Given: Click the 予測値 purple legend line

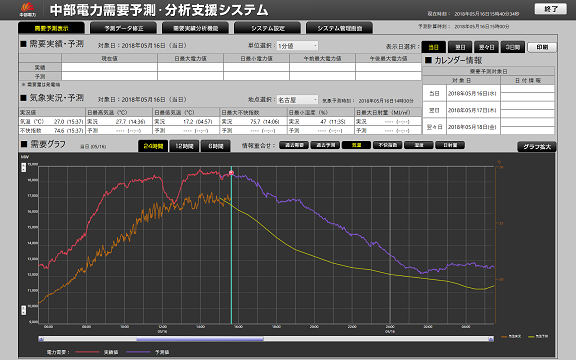Looking at the screenshot, I should point(138,352).
